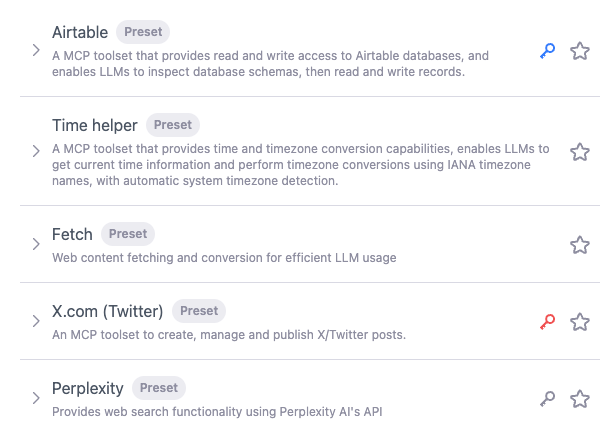Click the Preset badge beside X.com (Twitter)
The image size is (607, 435).
199,311
